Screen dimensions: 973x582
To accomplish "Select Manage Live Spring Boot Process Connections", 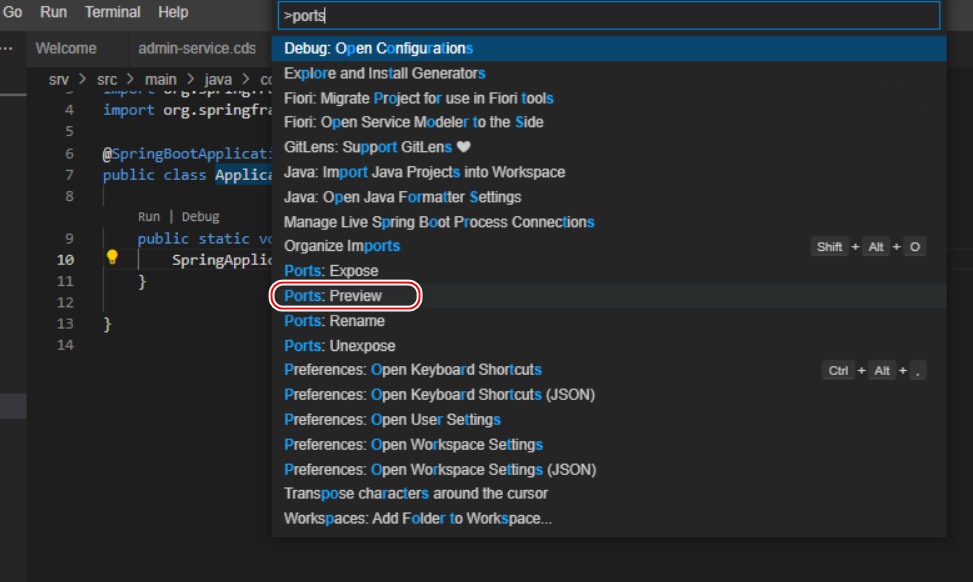I will pos(609,222).
